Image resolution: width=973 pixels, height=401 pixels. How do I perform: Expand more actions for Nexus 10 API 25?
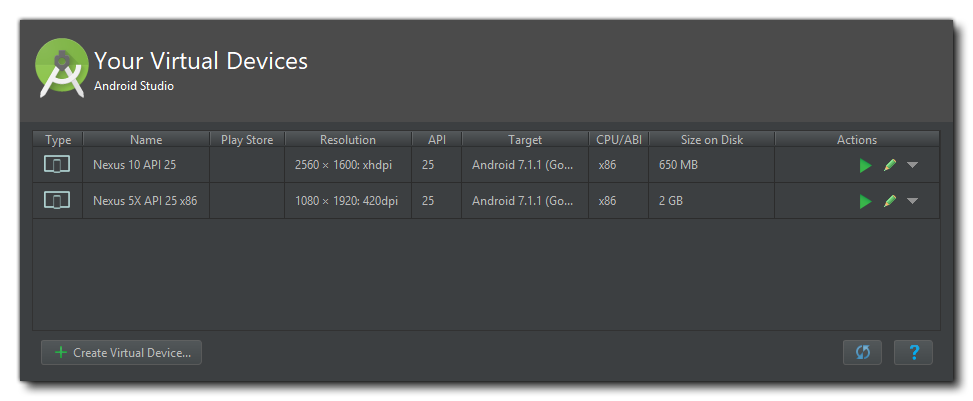click(x=912, y=165)
